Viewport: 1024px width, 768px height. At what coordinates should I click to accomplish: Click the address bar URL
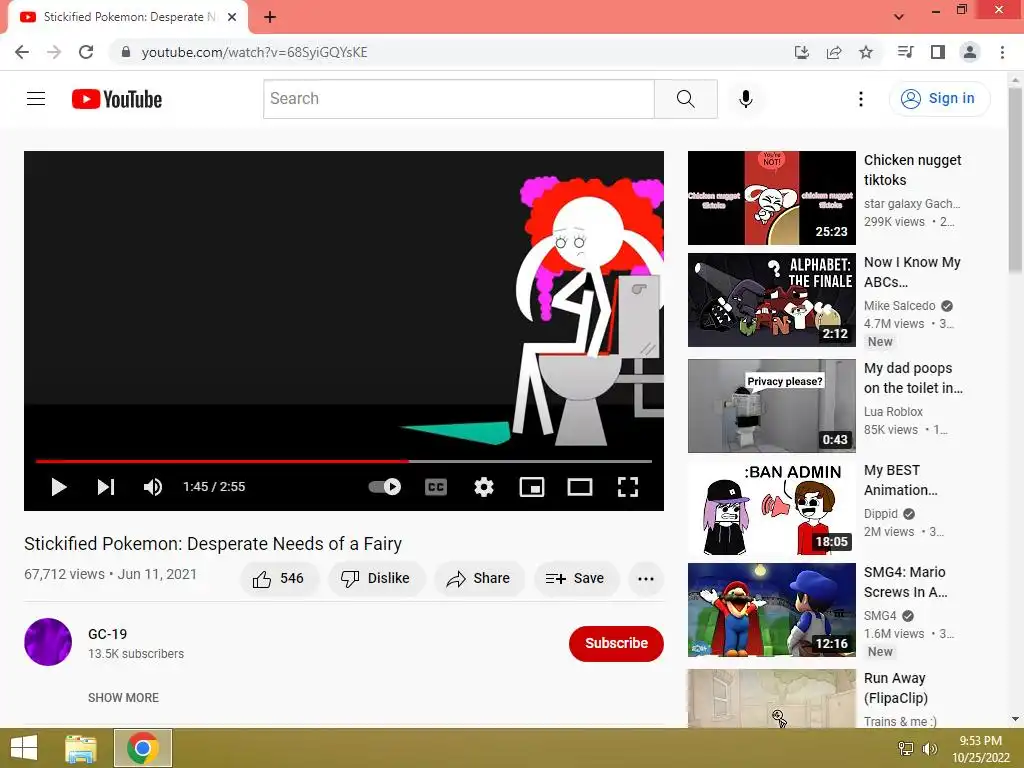tap(254, 52)
